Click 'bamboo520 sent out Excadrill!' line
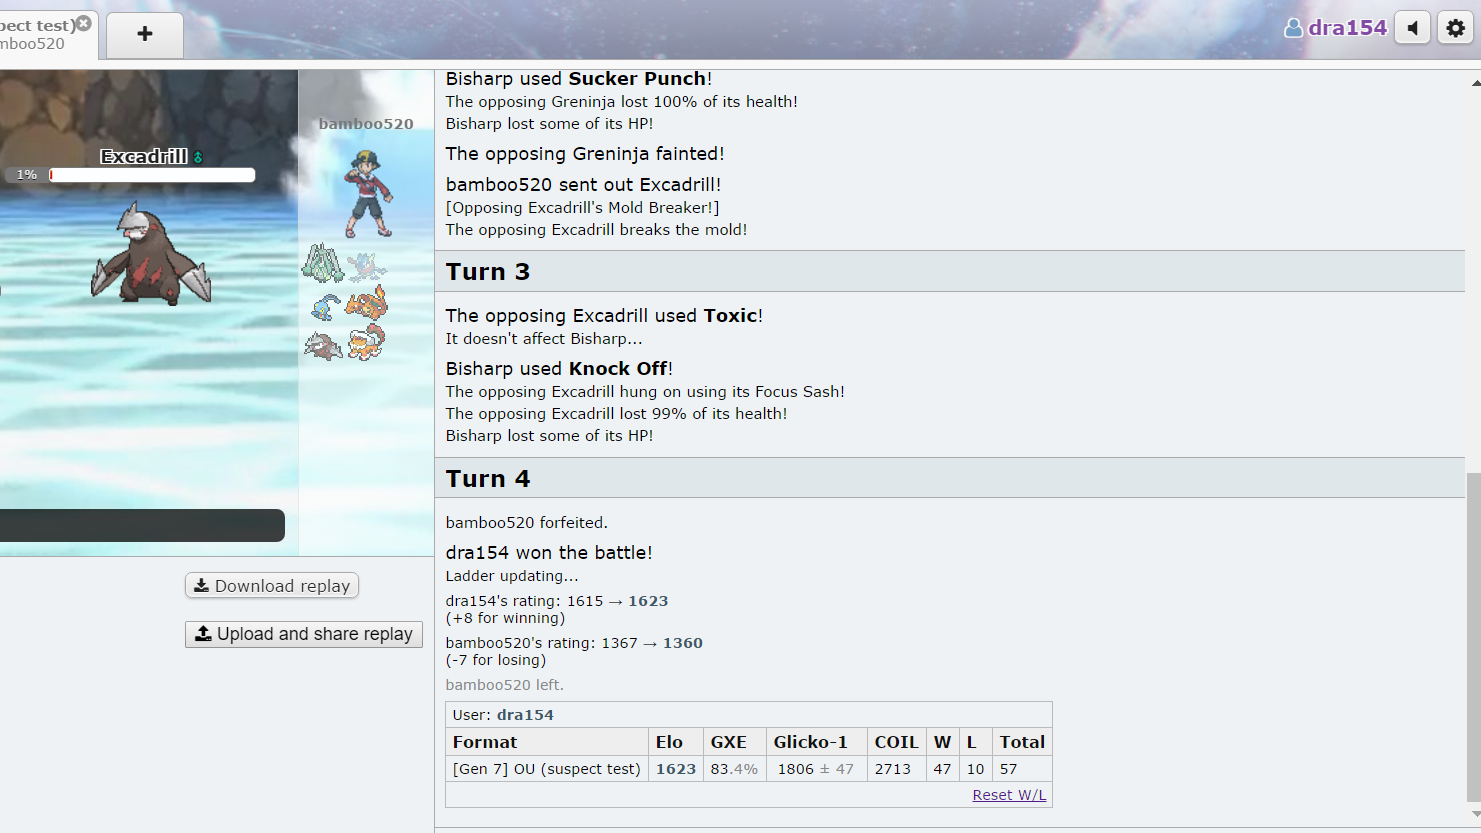The width and height of the screenshot is (1481, 833). 583,185
